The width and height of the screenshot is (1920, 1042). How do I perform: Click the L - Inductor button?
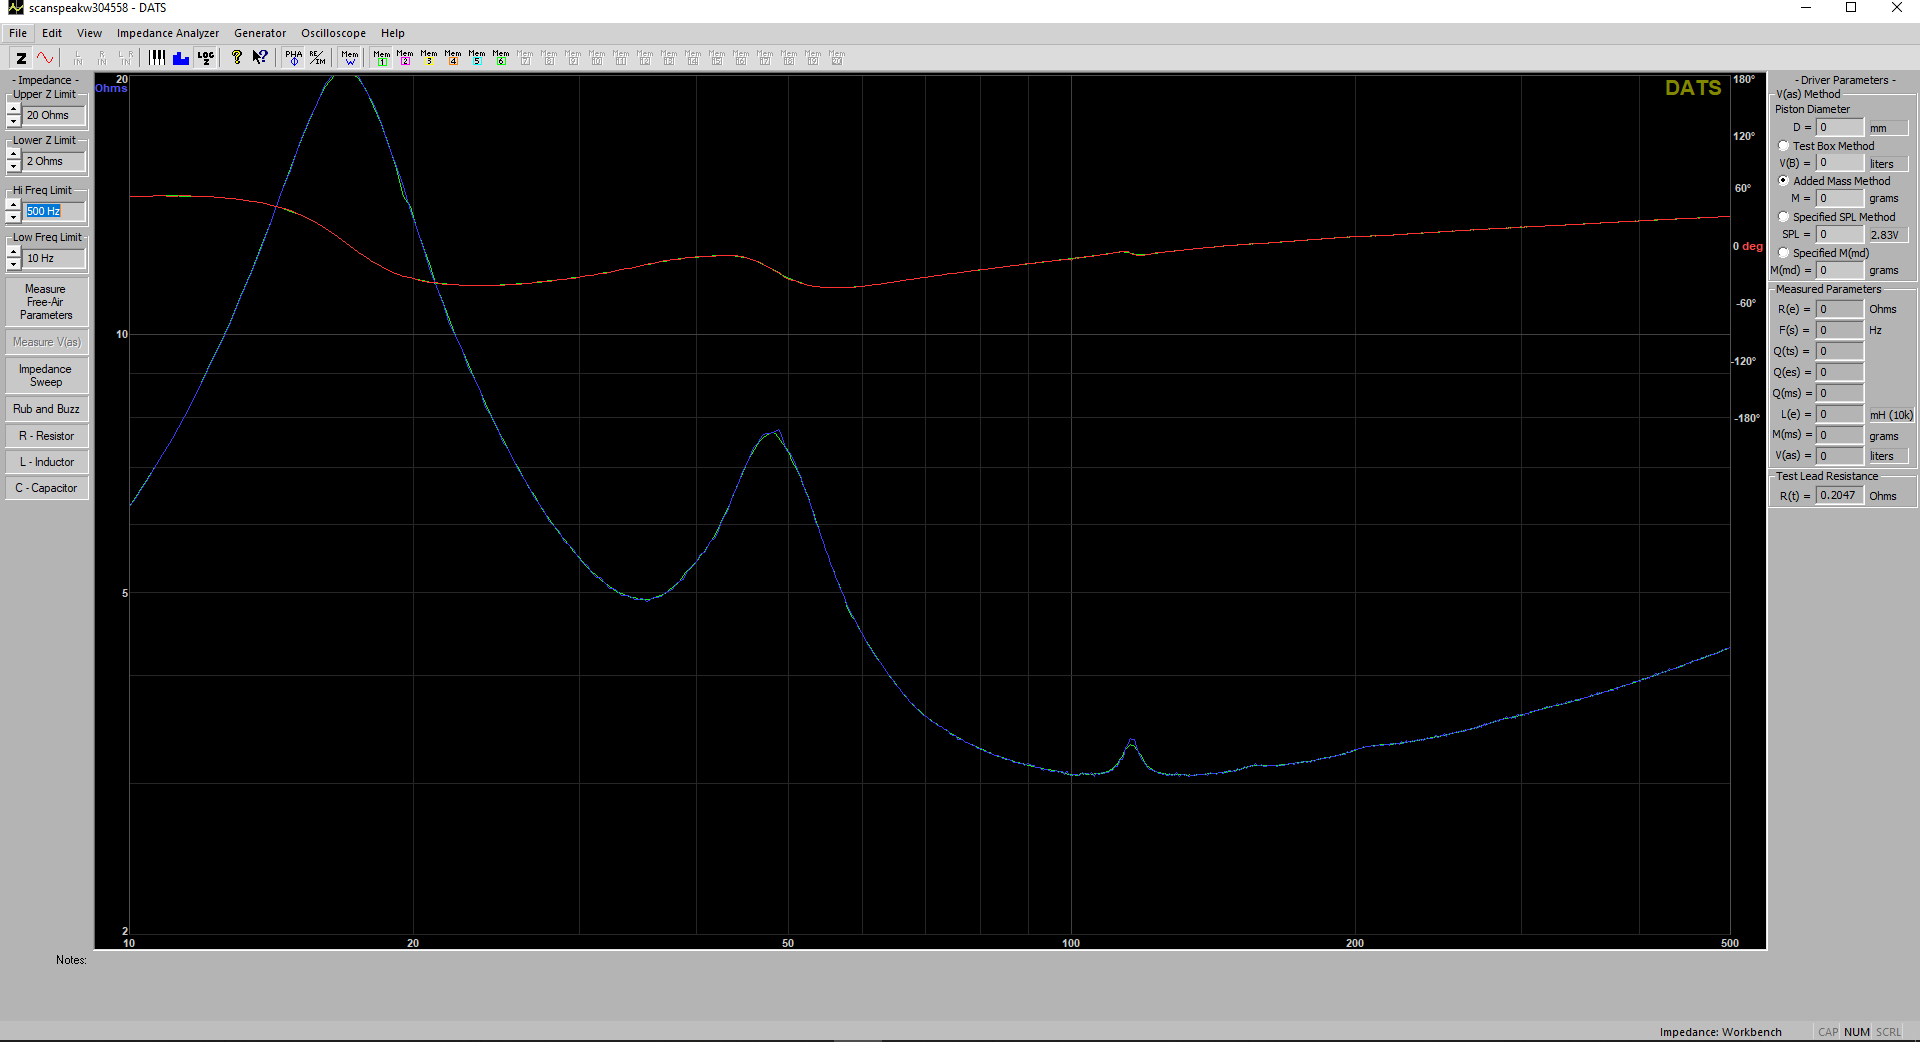point(46,462)
